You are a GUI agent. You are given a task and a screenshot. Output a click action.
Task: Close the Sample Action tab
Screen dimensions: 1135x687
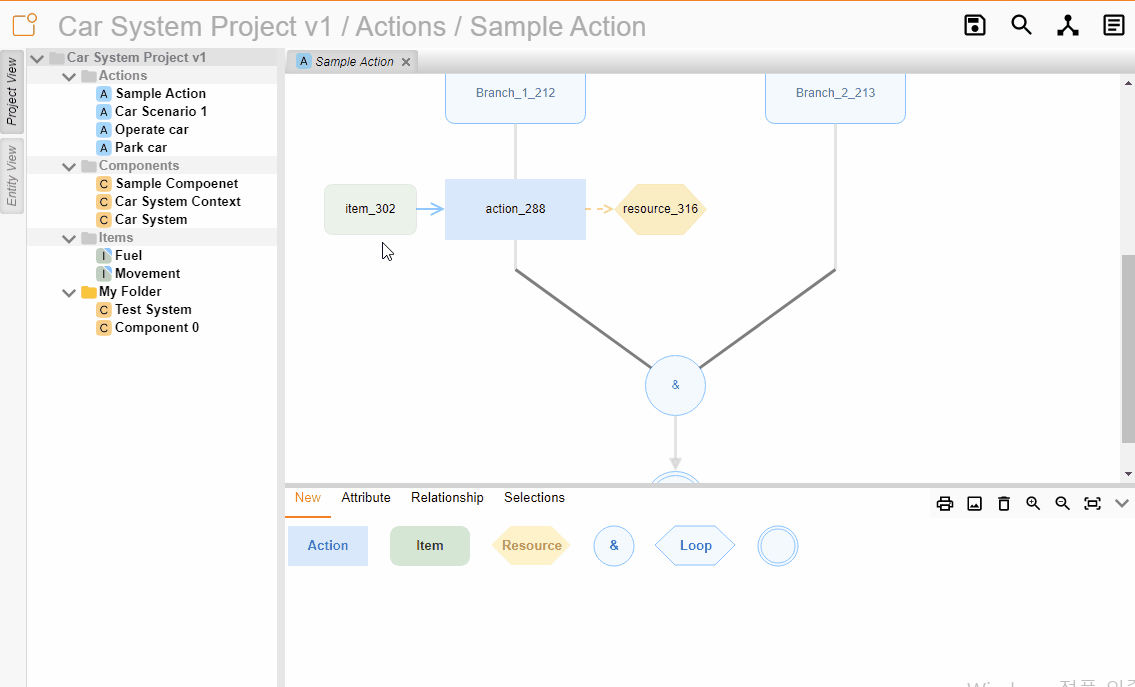[x=406, y=62]
